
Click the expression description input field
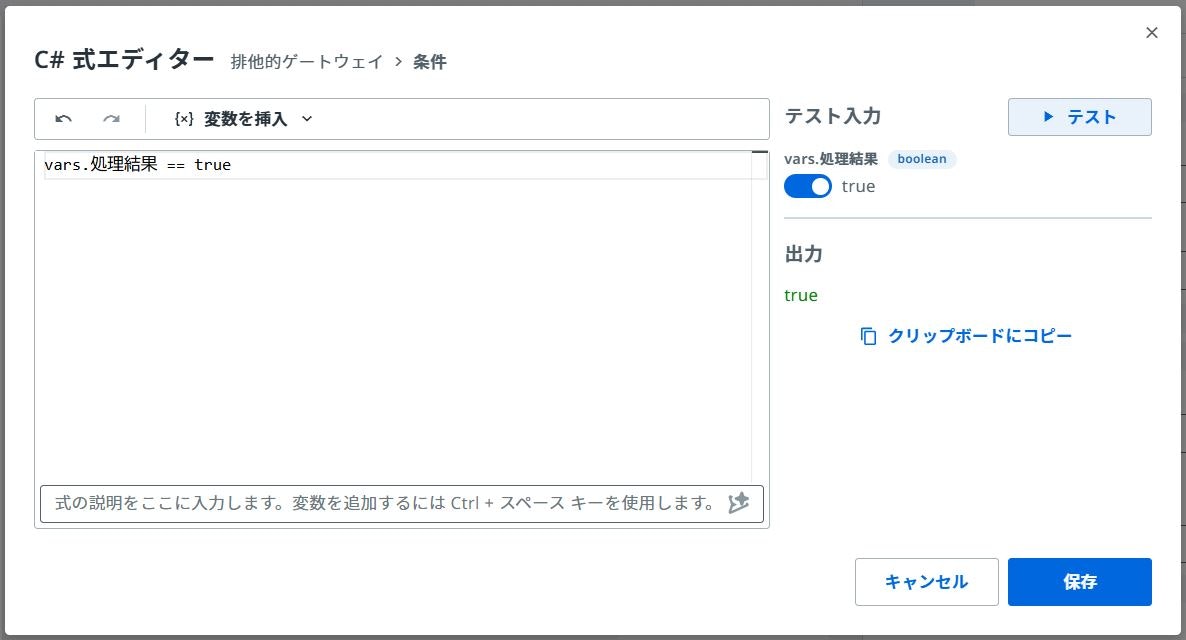point(380,503)
